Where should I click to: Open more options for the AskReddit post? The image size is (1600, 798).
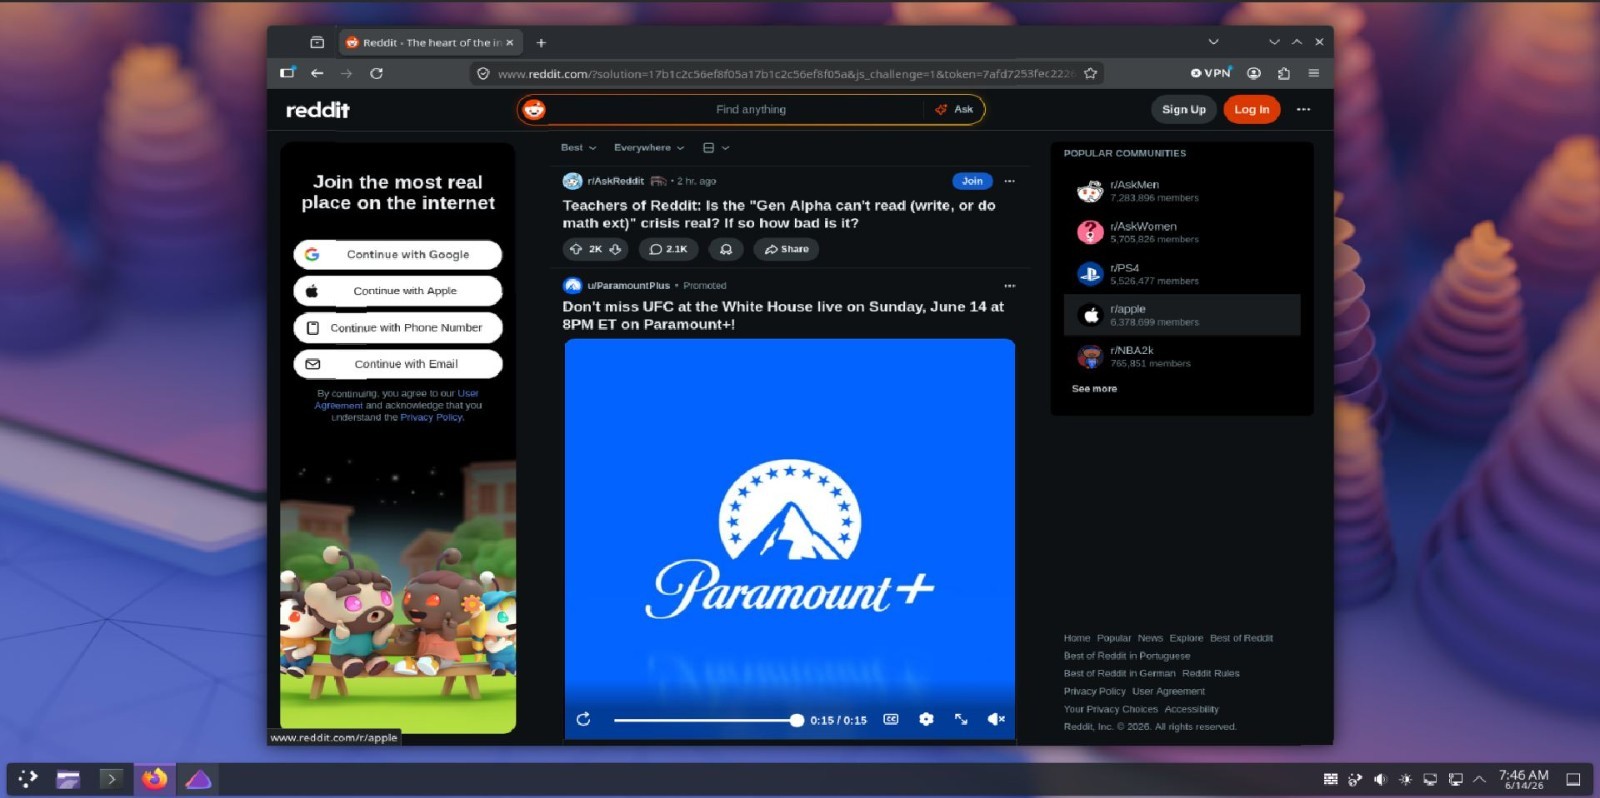pos(1009,181)
